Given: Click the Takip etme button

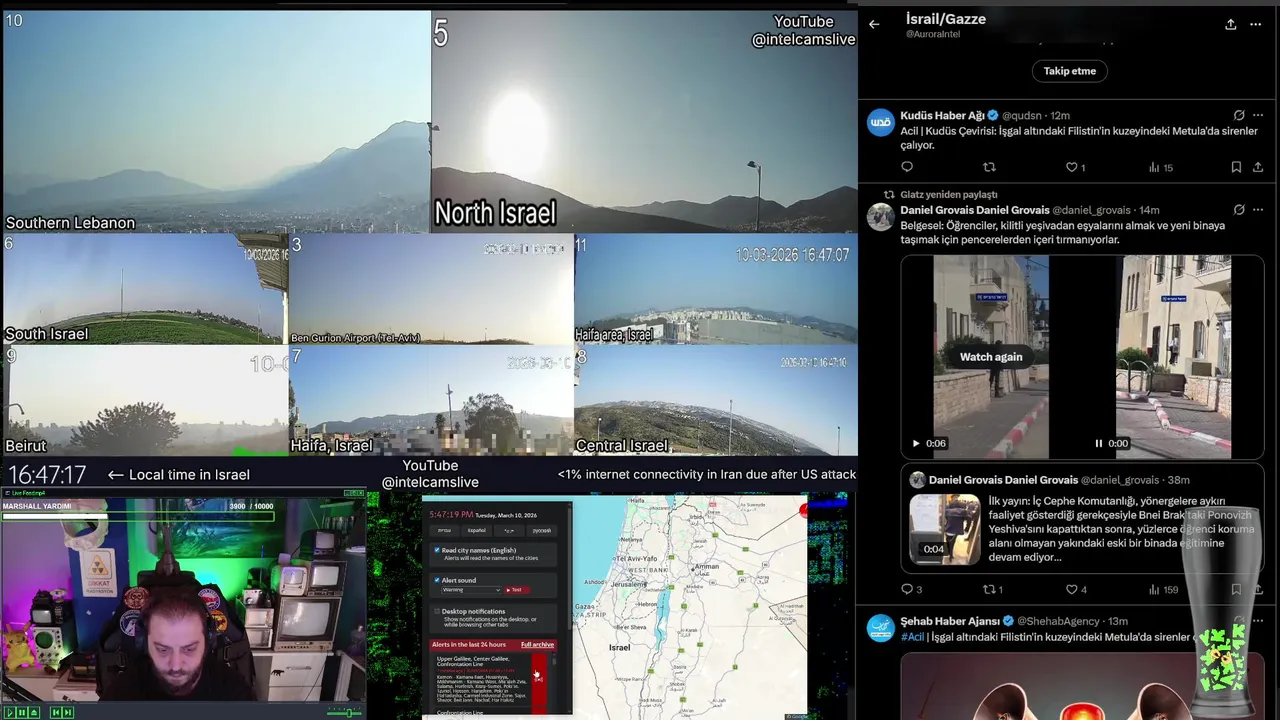Looking at the screenshot, I should pos(1070,71).
